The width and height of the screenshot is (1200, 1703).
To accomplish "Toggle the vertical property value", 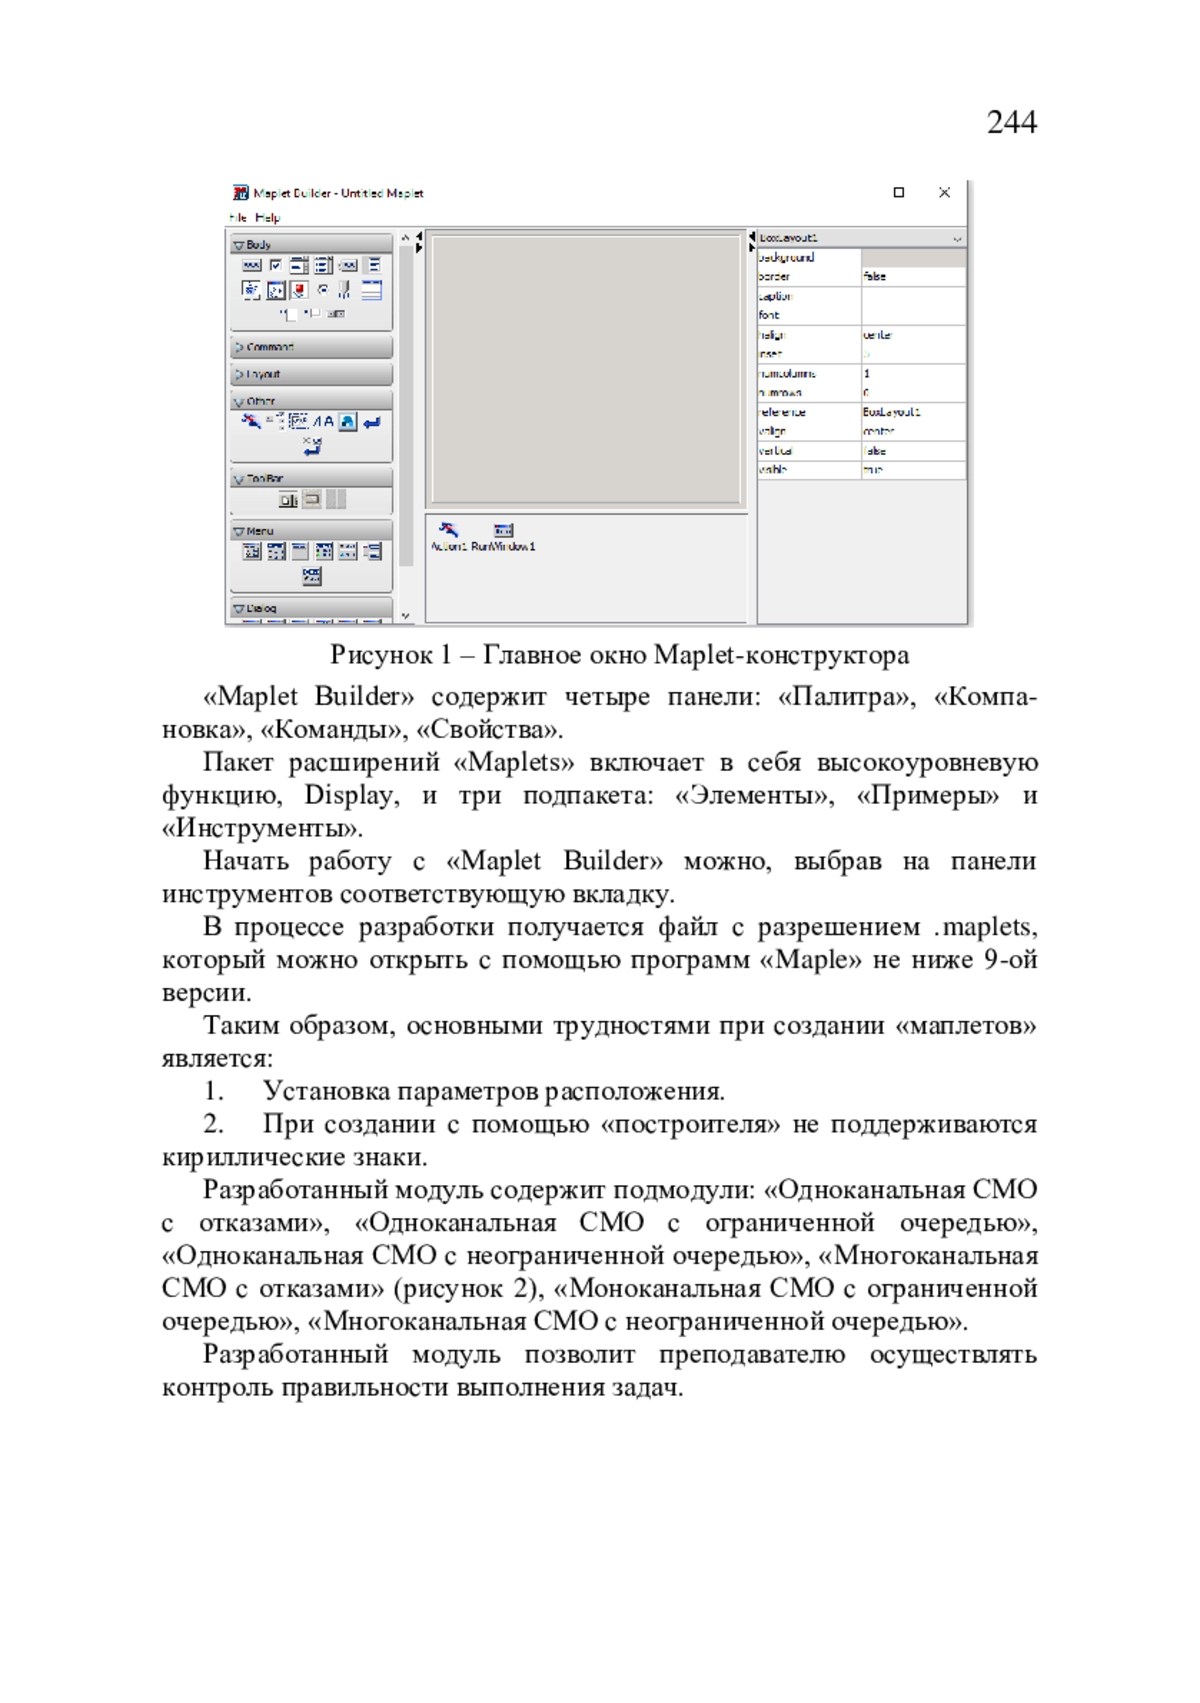I will click(912, 451).
